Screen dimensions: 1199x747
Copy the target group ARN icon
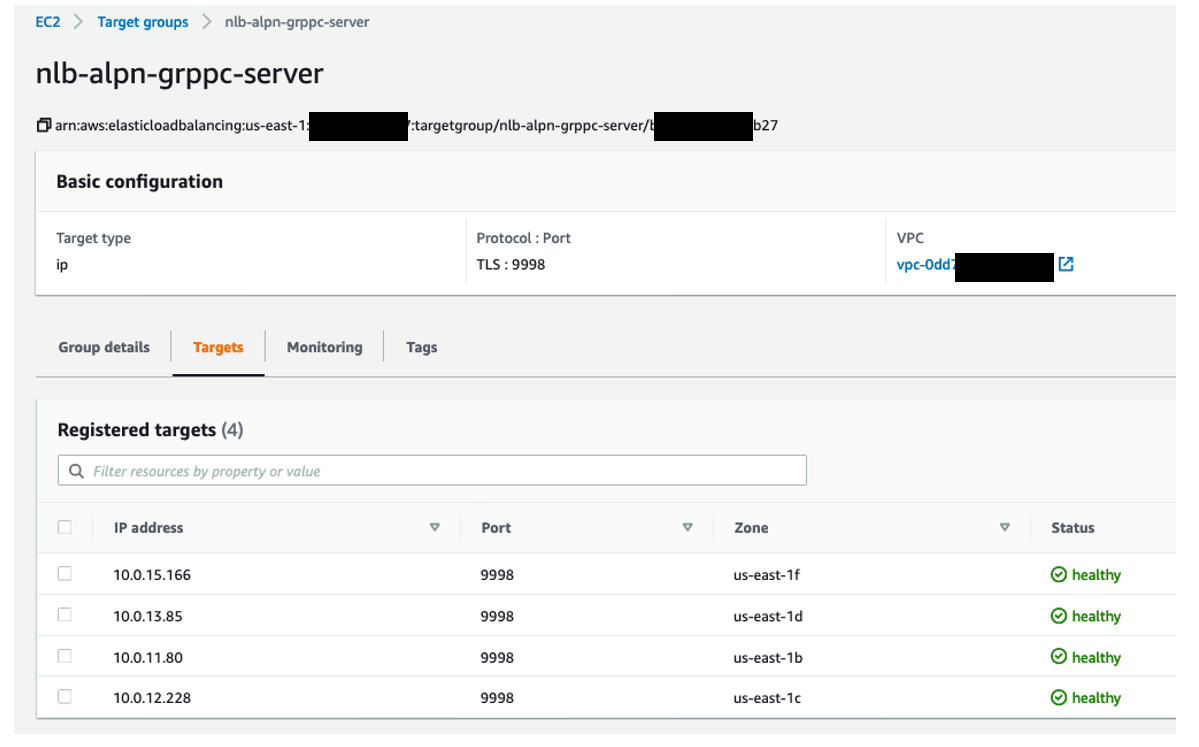coord(44,125)
